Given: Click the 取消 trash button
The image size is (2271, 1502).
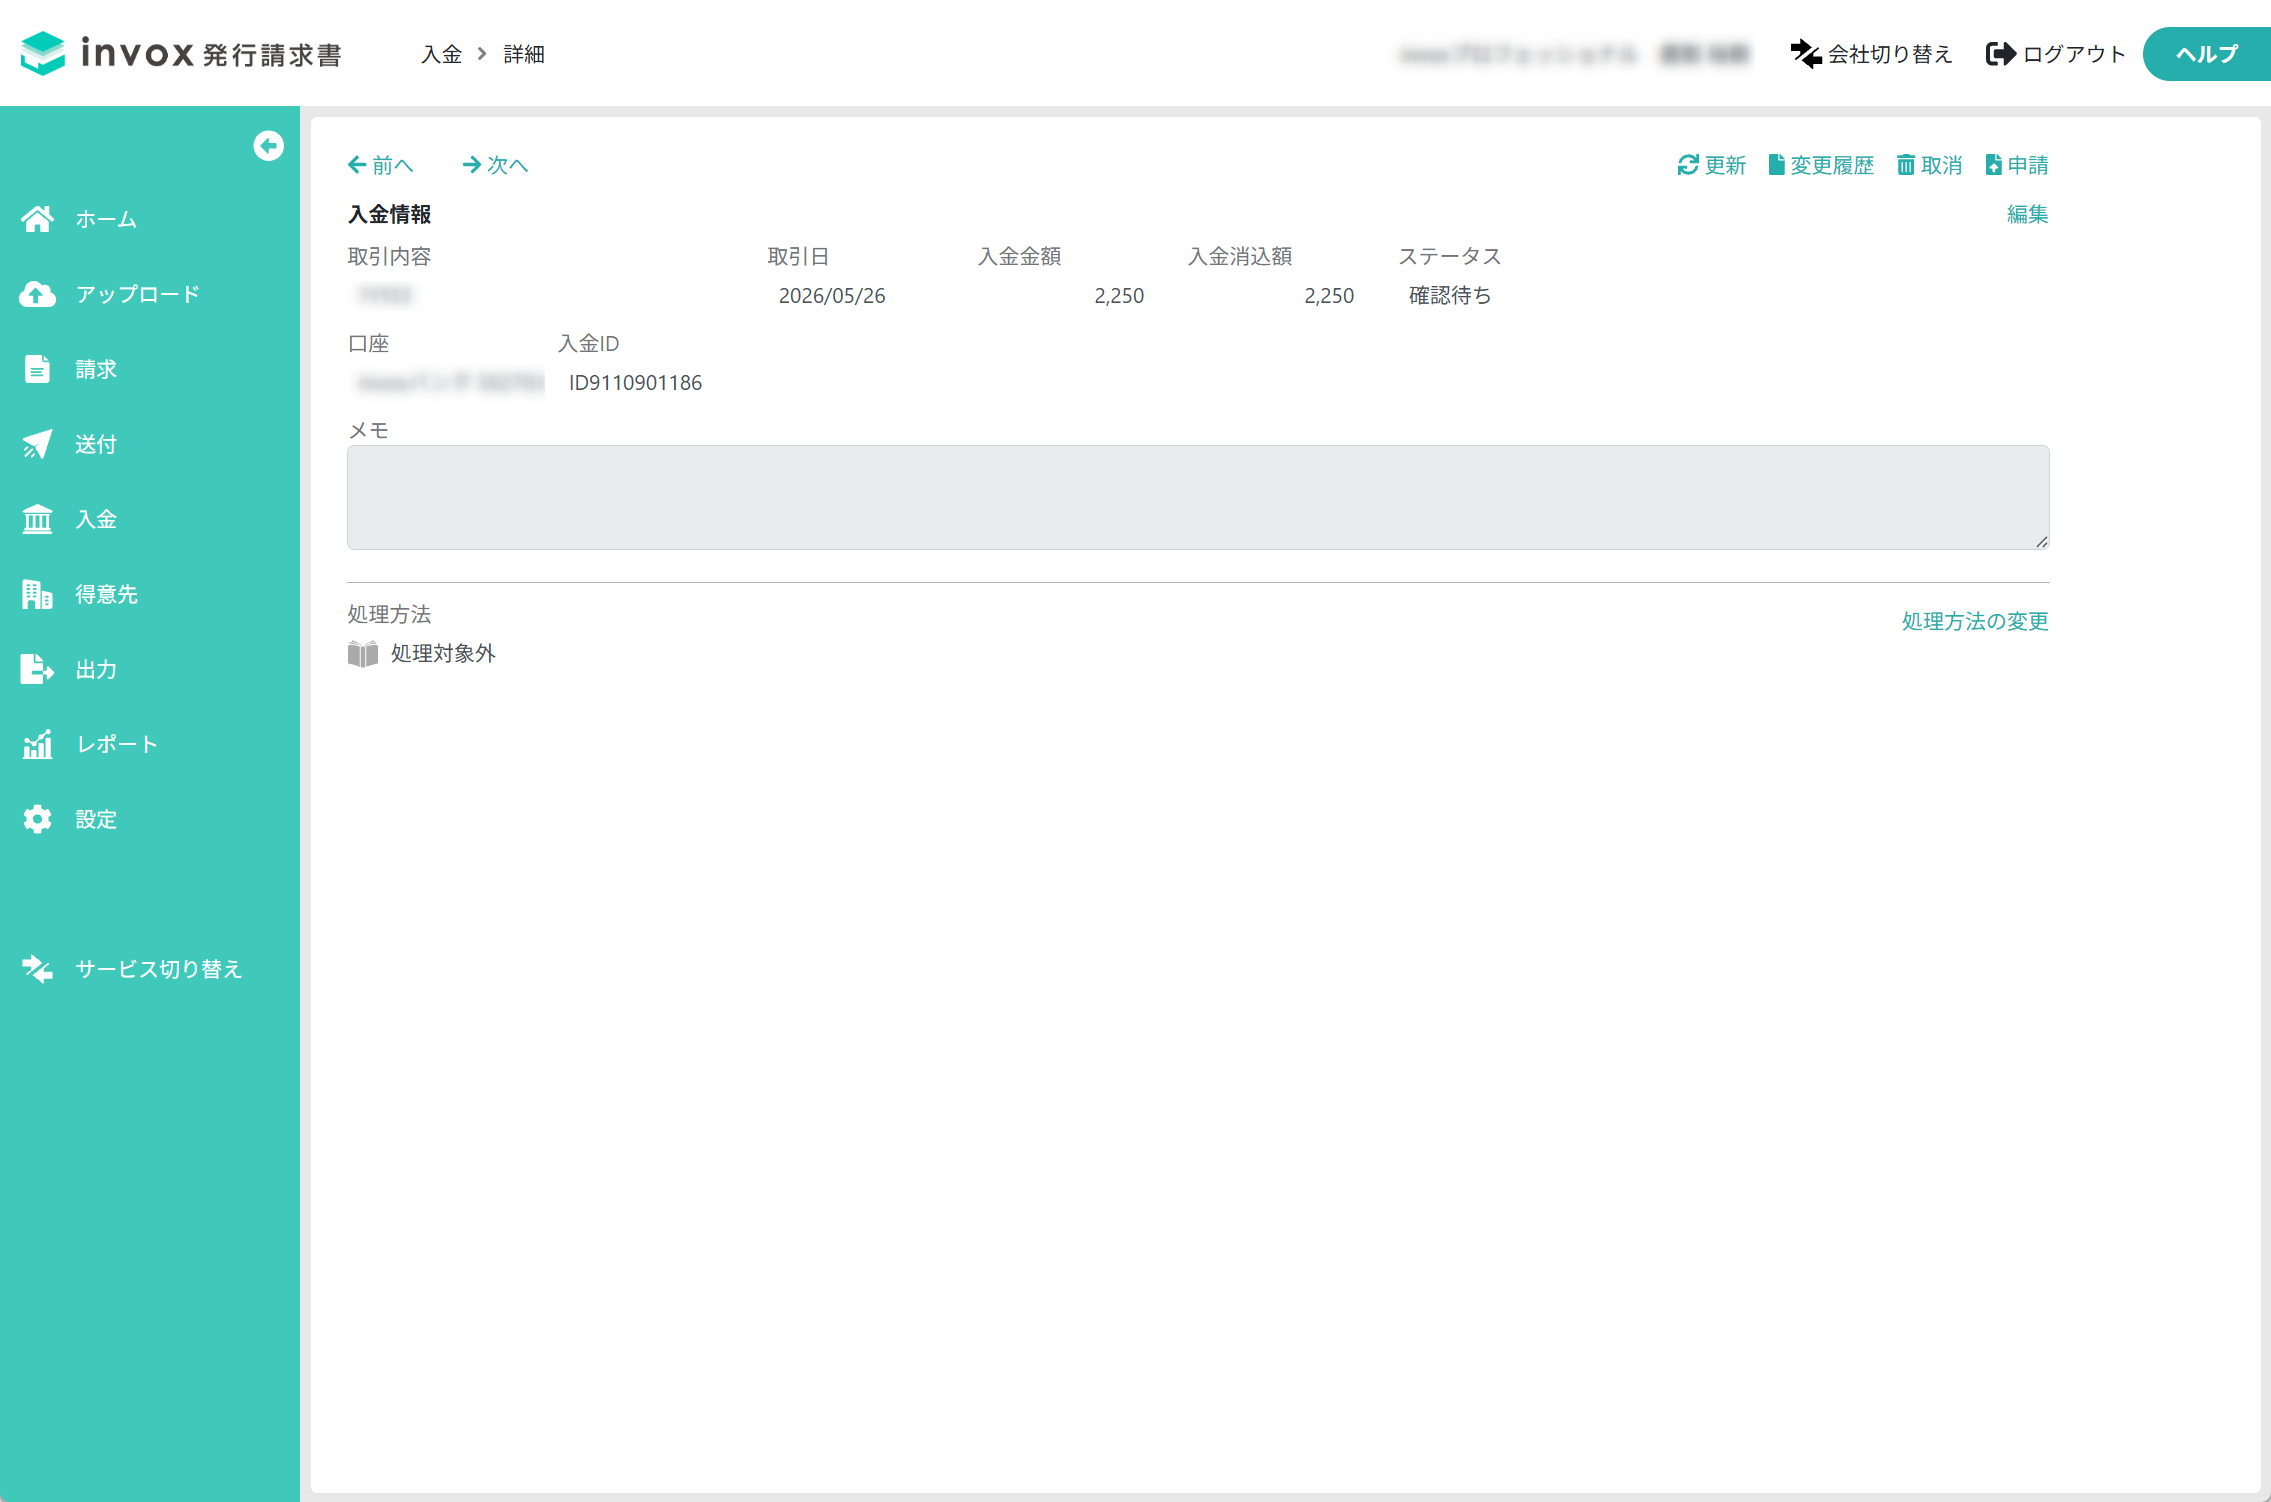Looking at the screenshot, I should pos(1929,165).
